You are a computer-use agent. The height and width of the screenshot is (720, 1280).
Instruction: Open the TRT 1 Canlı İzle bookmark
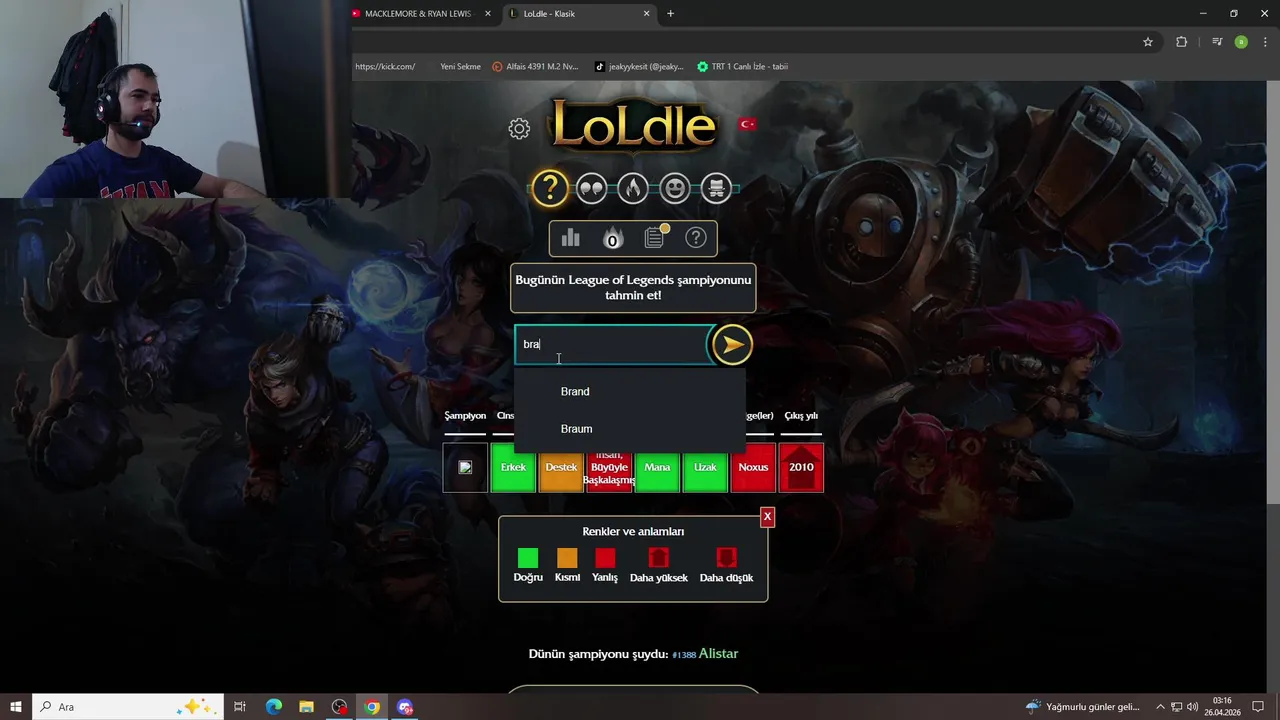(743, 67)
